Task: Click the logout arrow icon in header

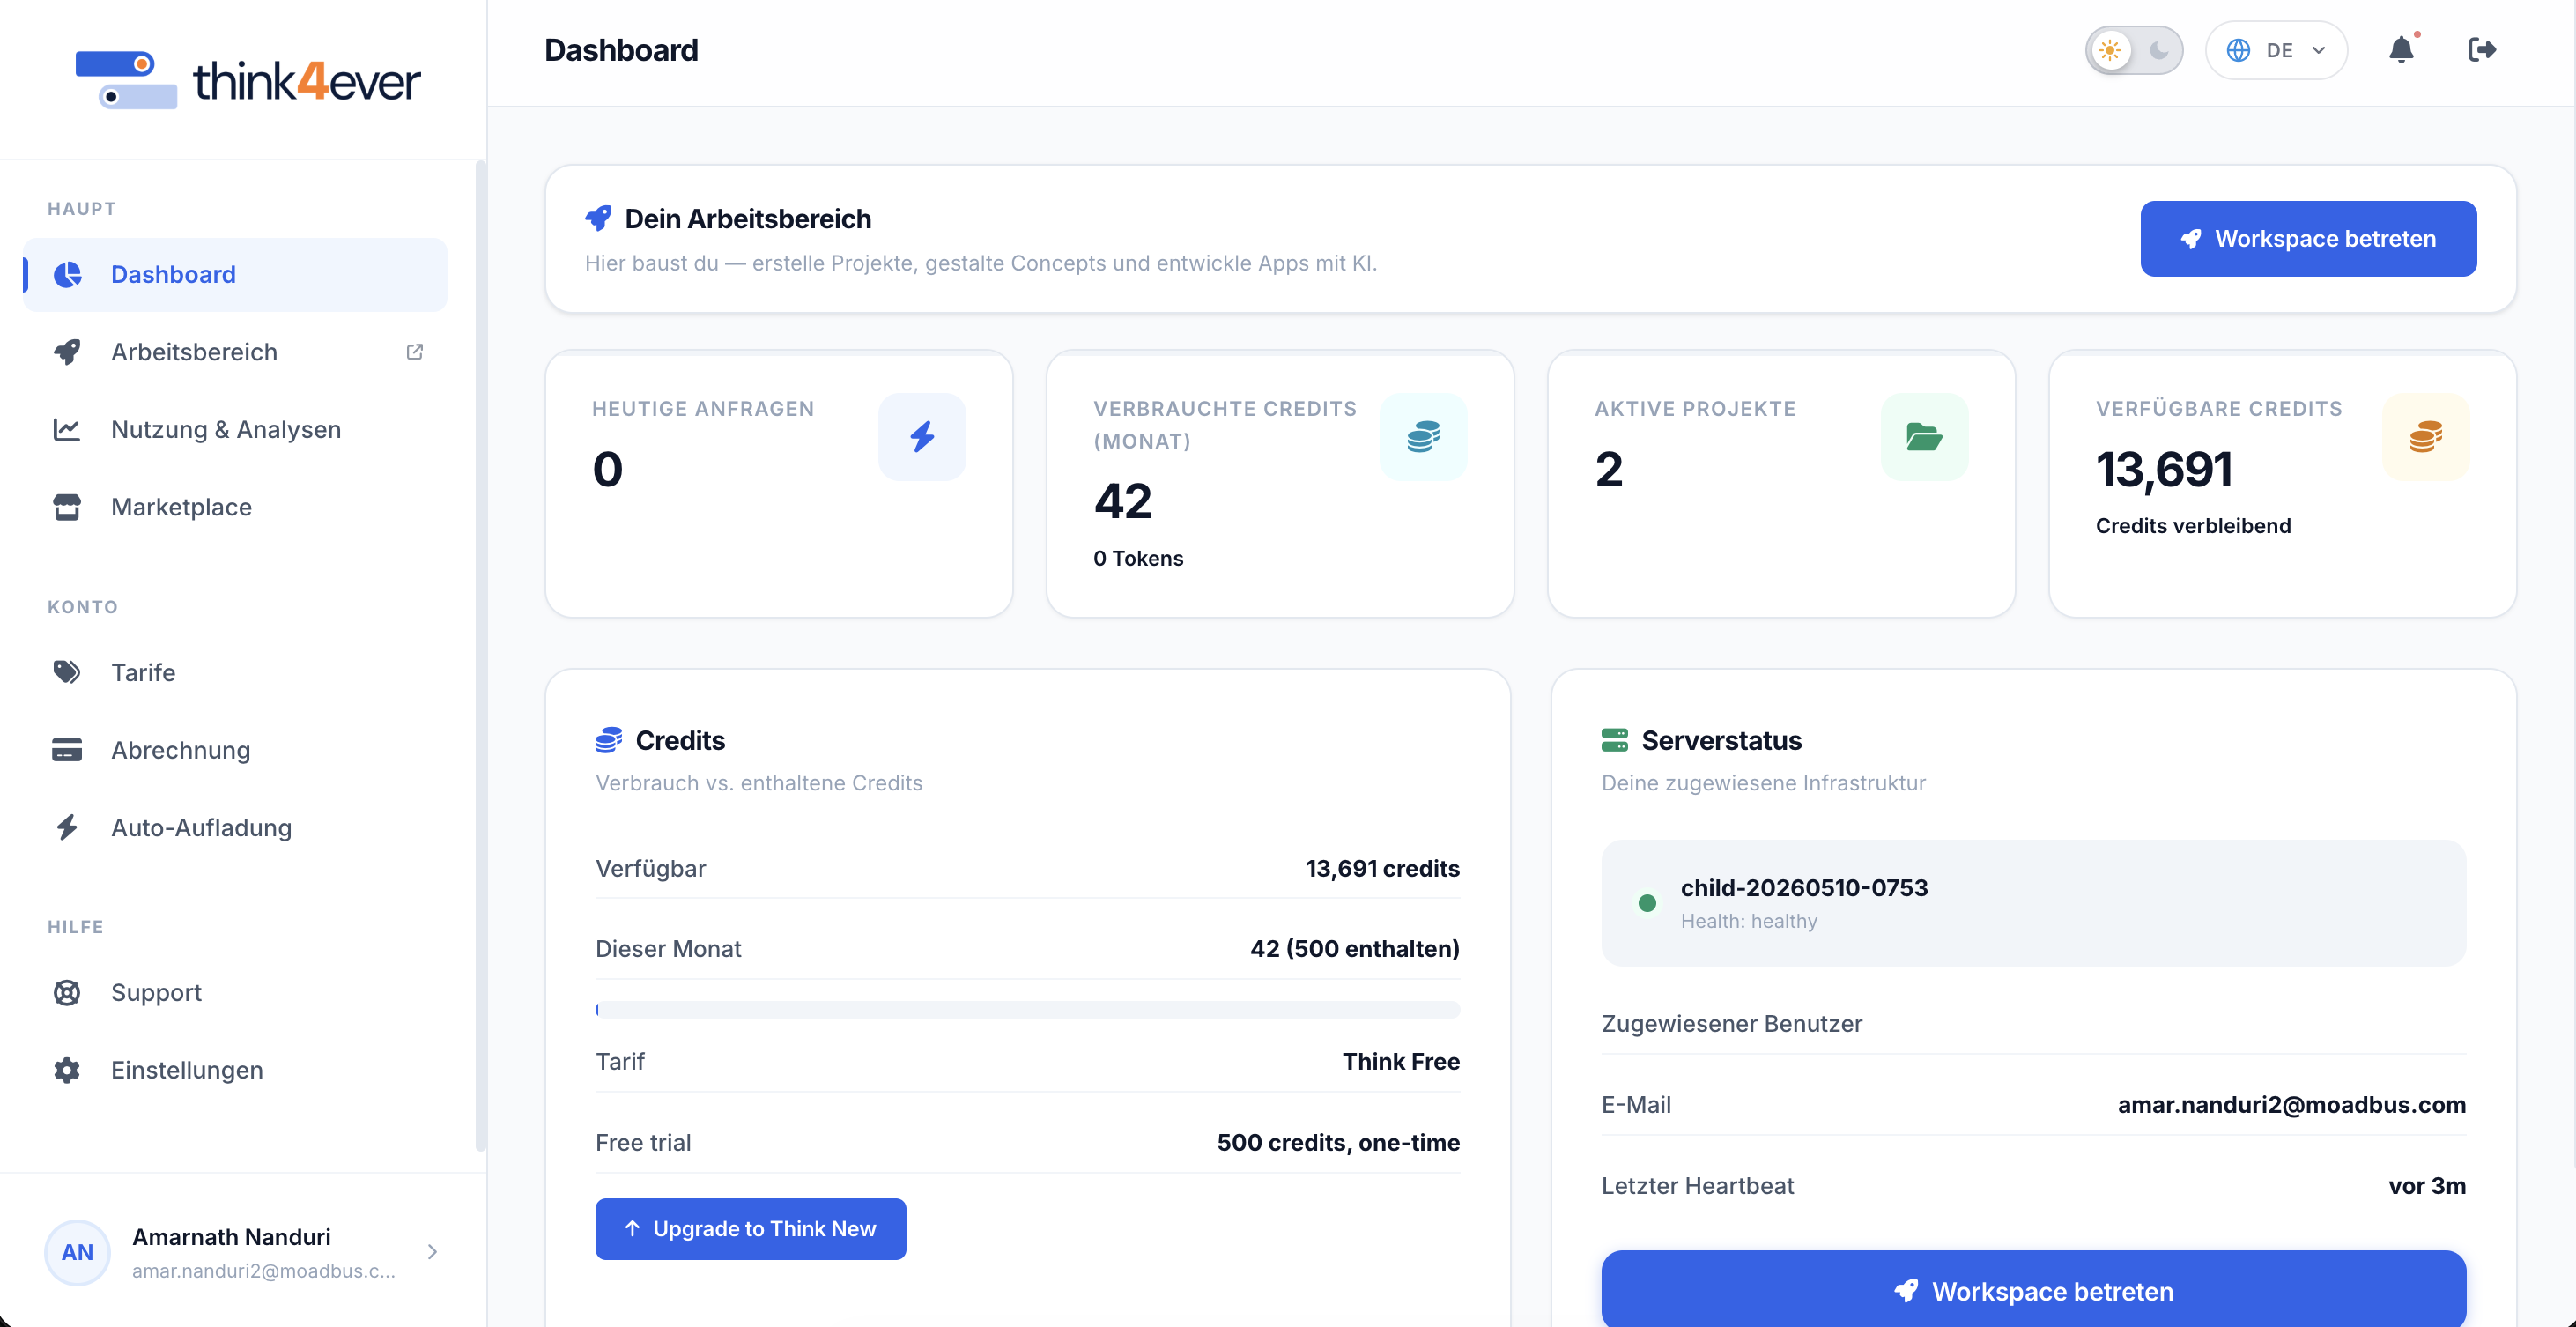Action: 2482,50
